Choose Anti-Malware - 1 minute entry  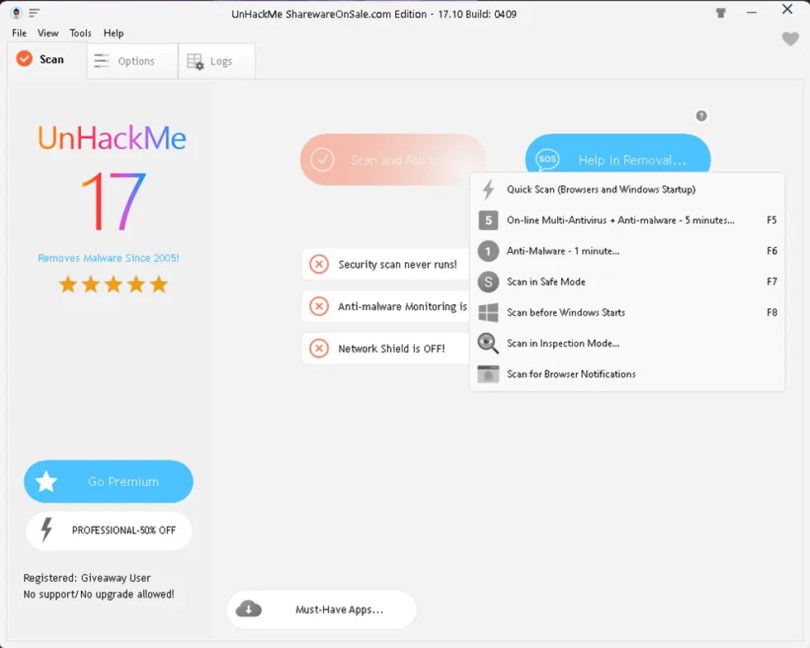[627, 251]
